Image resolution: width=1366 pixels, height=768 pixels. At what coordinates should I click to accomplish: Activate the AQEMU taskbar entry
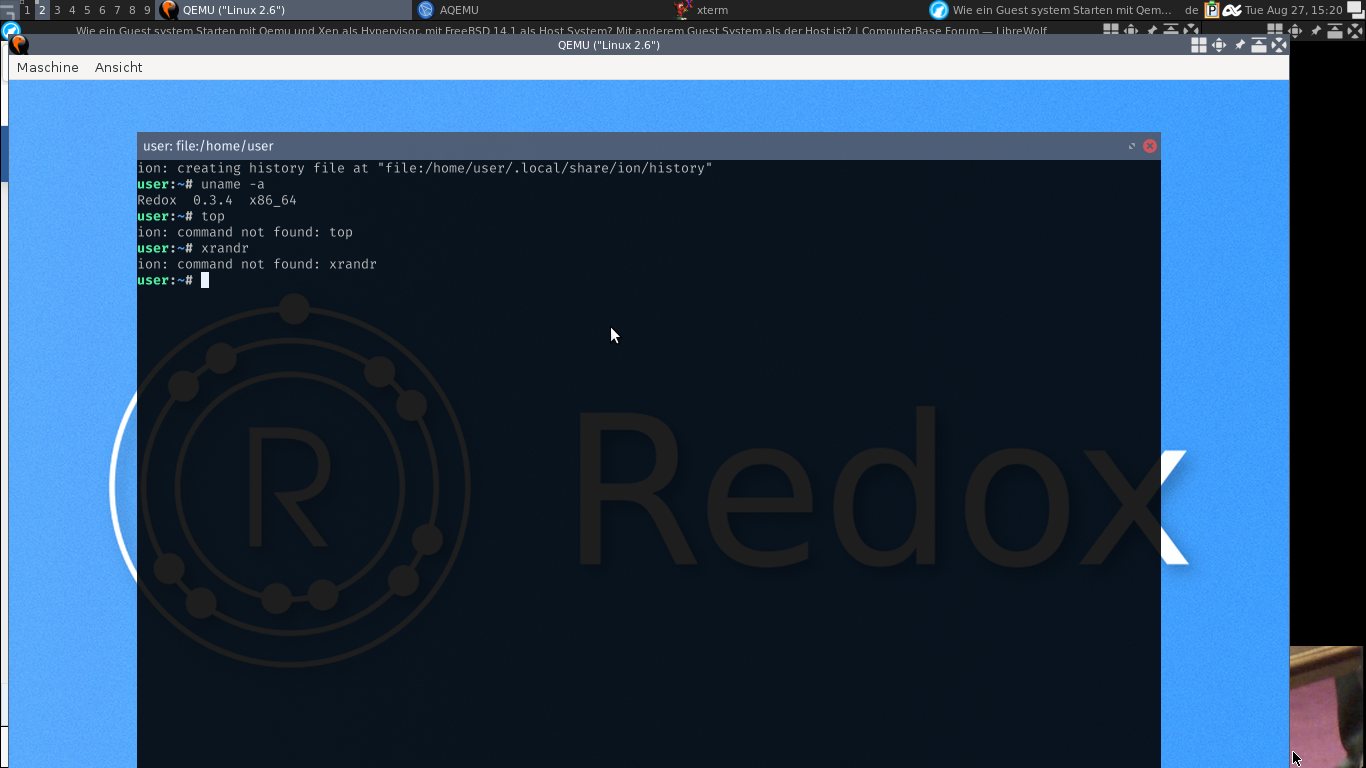coord(541,10)
